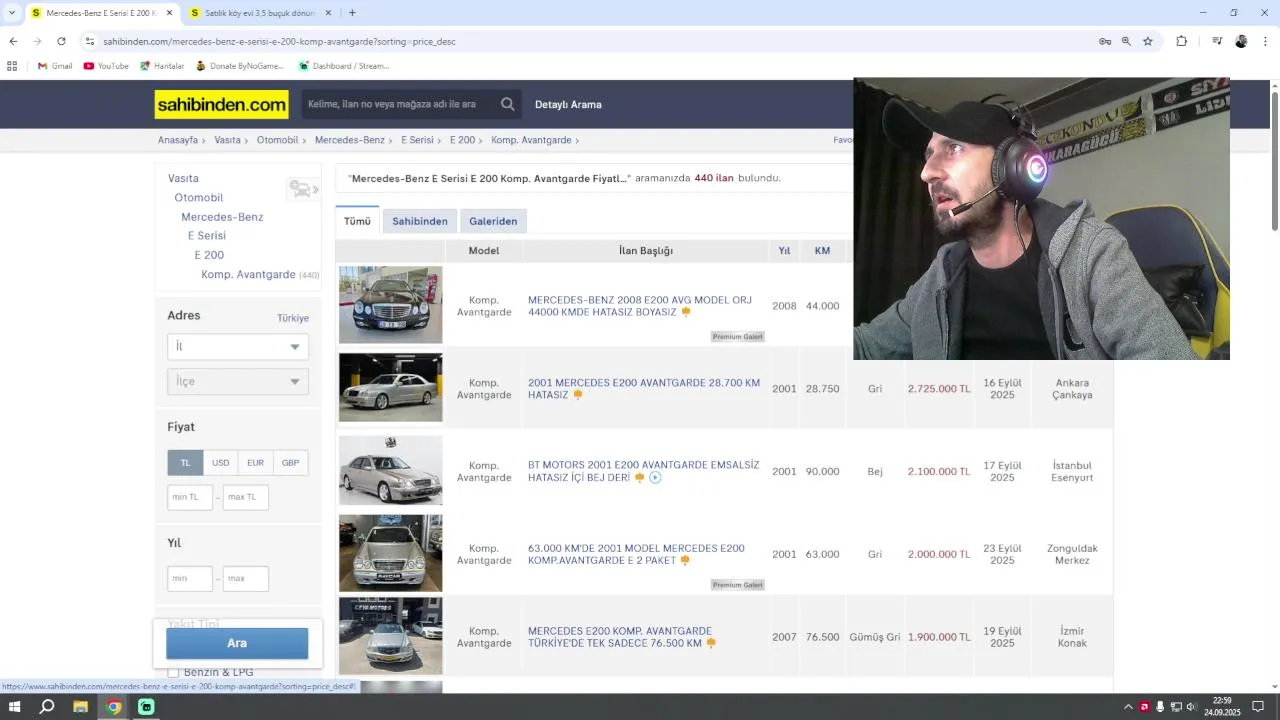Switch to the Satılık köy evi browser tab
Screen dimensions: 1280x720
click(x=260, y=13)
